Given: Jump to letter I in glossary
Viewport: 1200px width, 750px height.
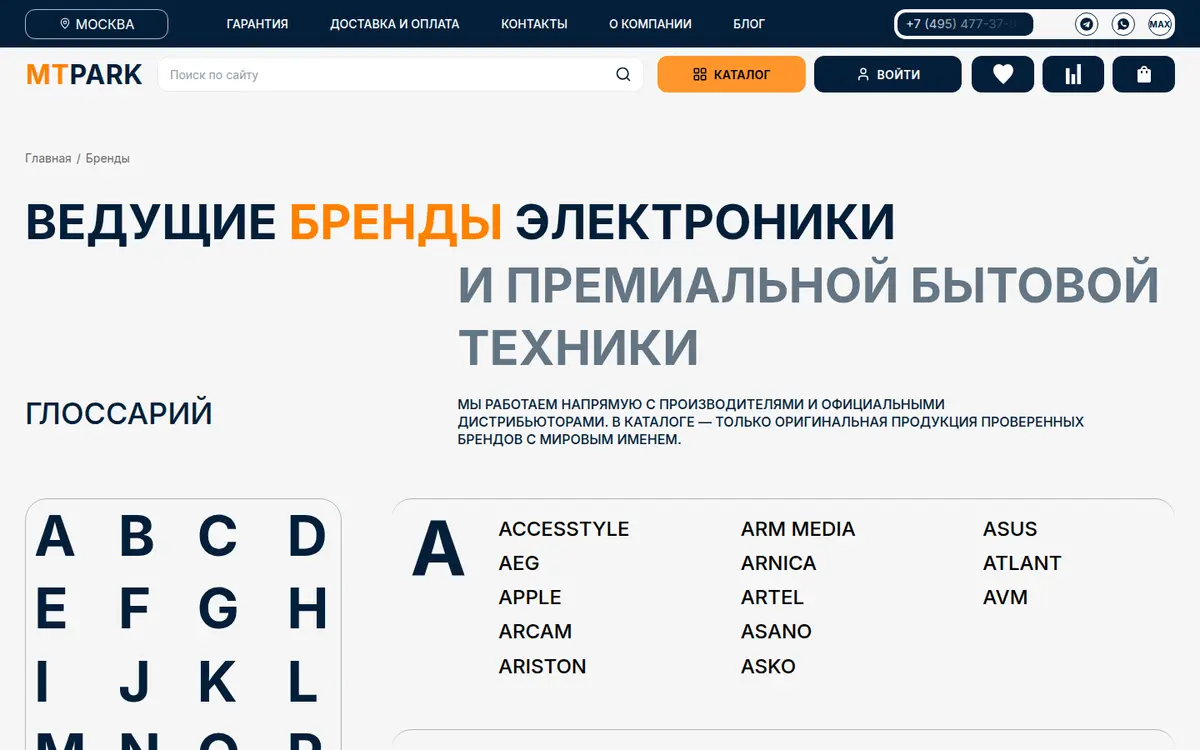Looking at the screenshot, I should pos(42,681).
